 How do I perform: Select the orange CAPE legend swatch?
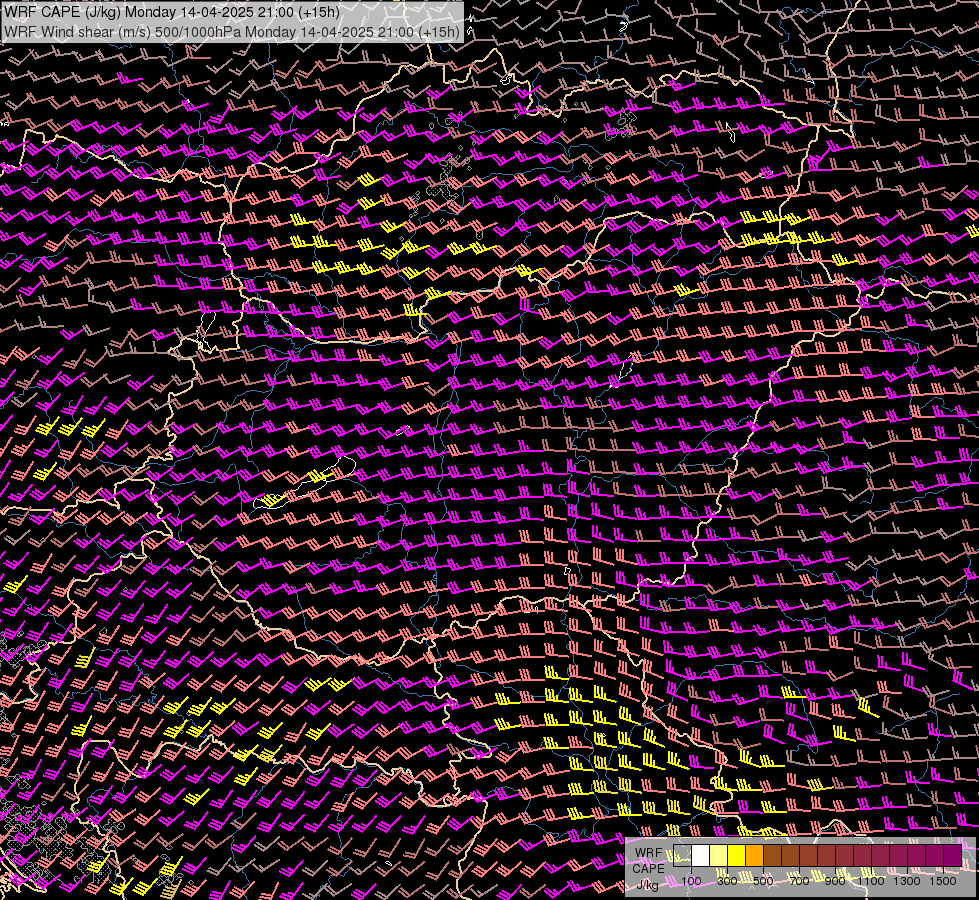(x=754, y=856)
